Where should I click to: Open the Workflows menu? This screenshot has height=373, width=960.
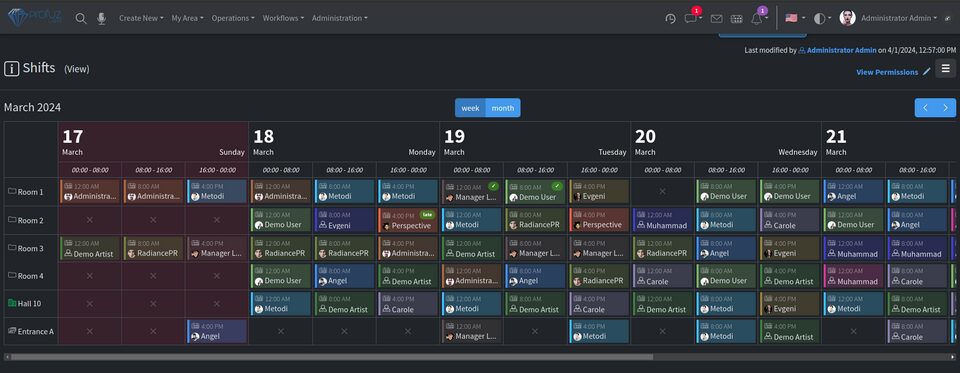click(283, 18)
